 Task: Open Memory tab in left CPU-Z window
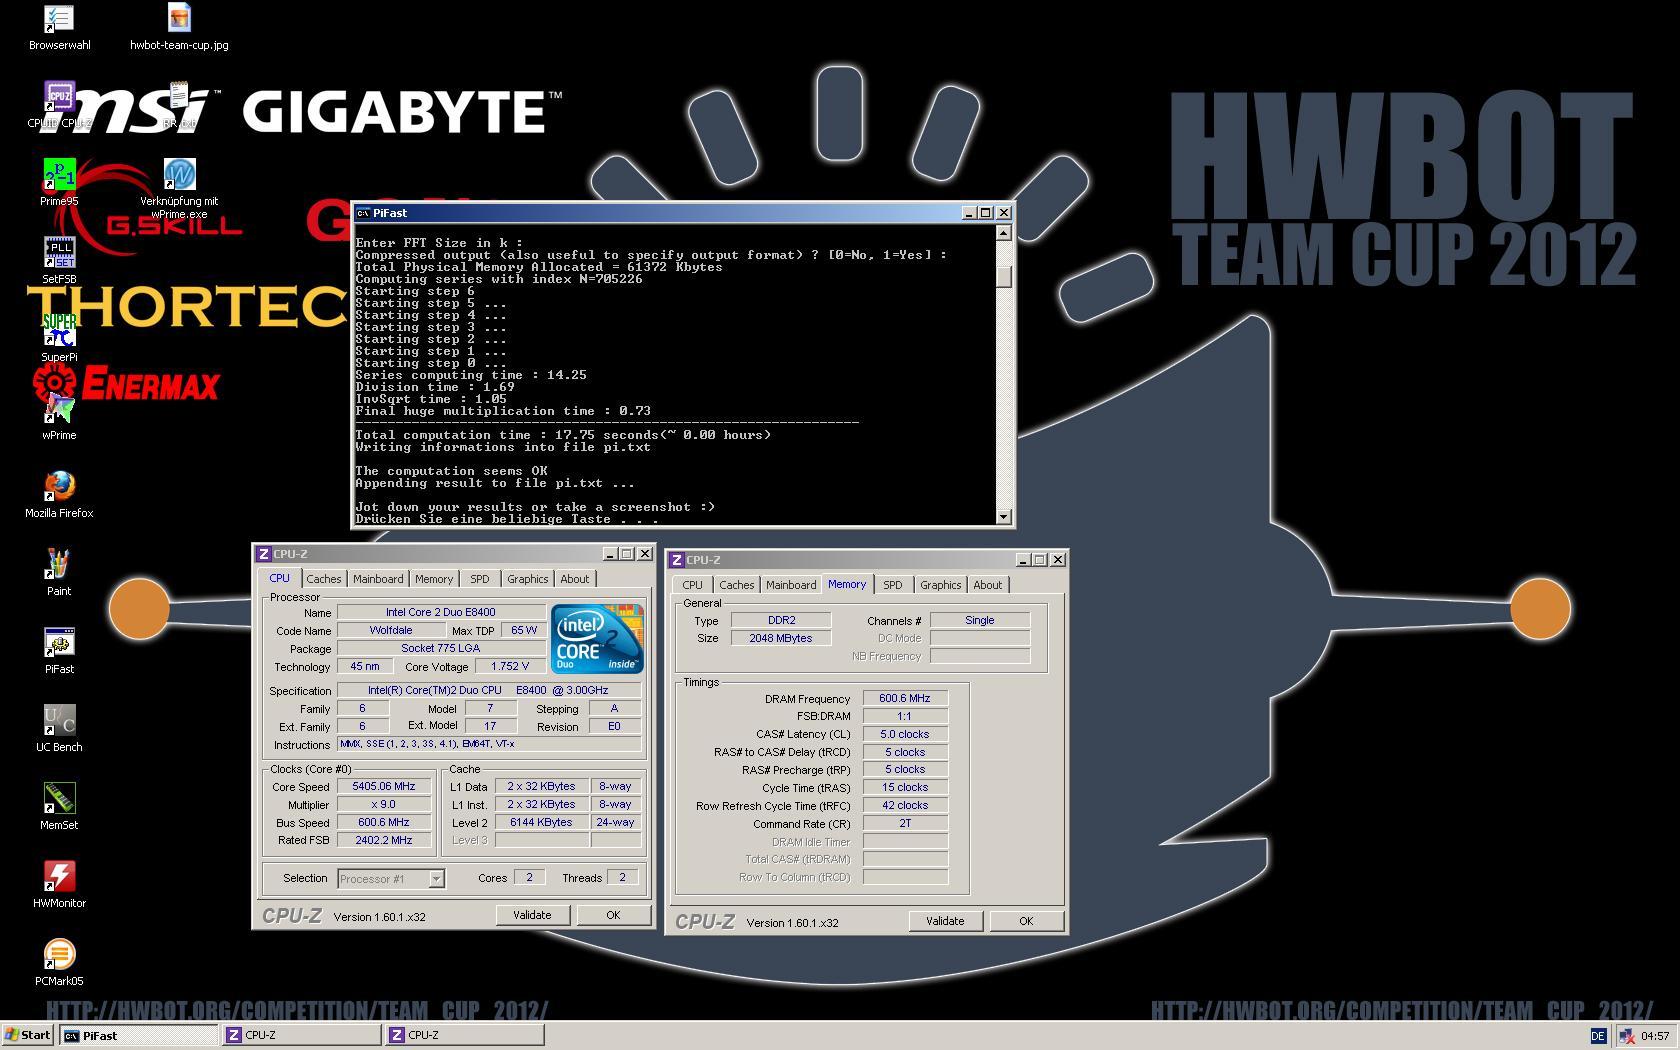434,579
